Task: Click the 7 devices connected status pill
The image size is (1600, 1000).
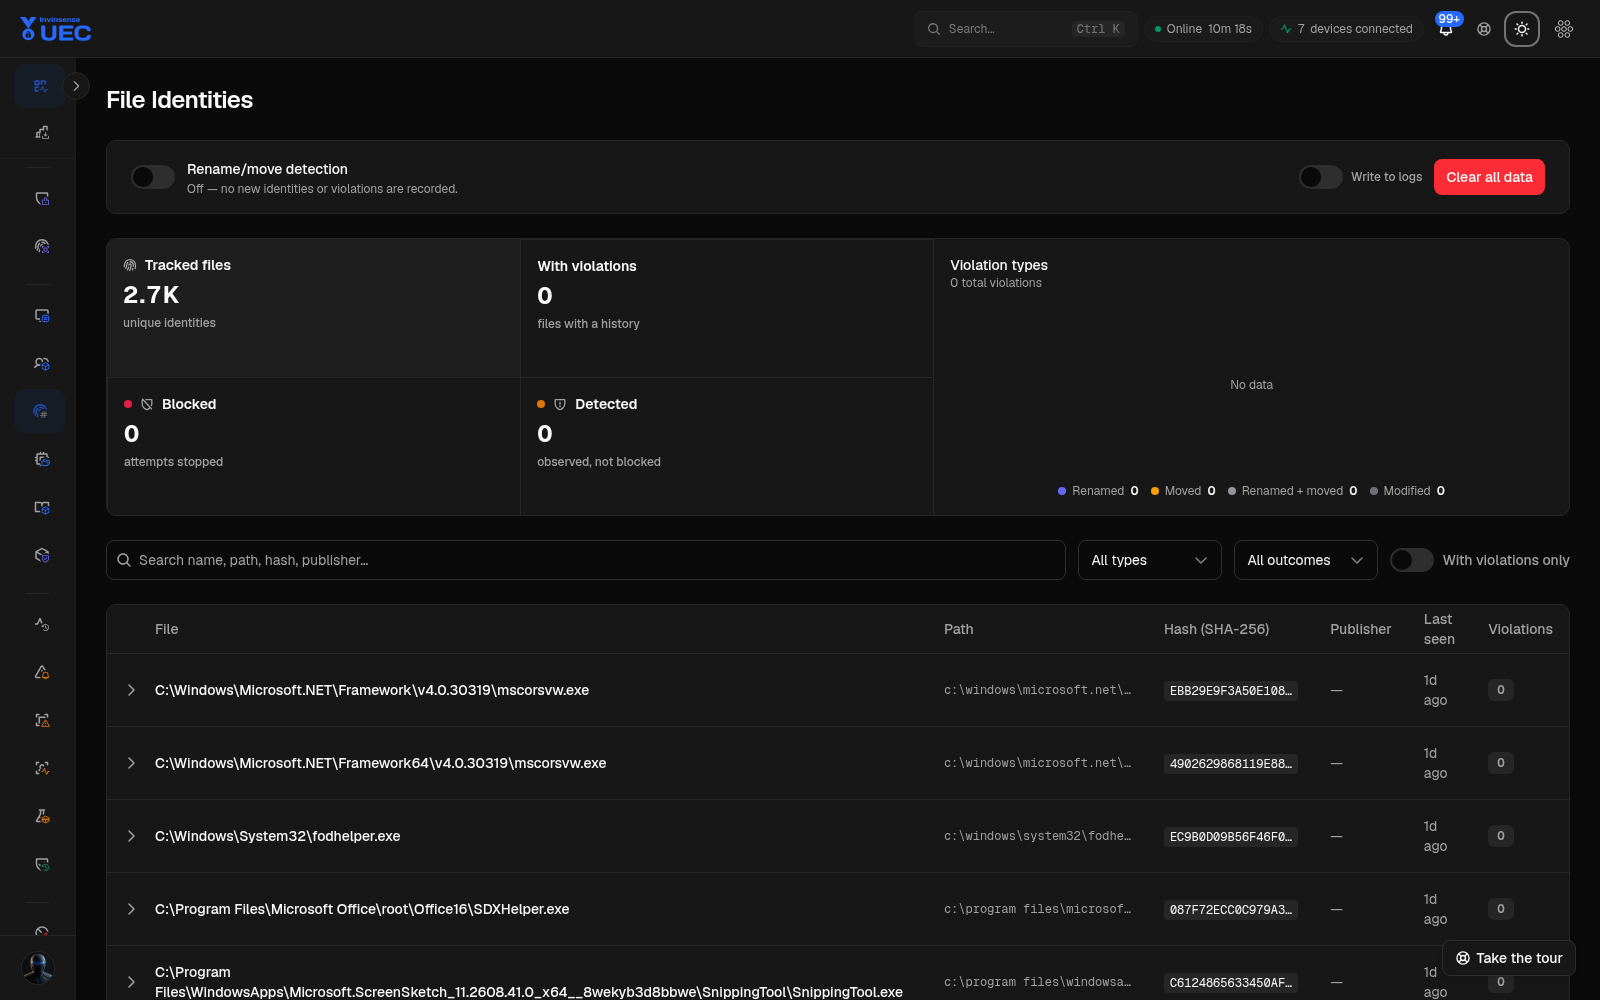Action: click(x=1346, y=29)
